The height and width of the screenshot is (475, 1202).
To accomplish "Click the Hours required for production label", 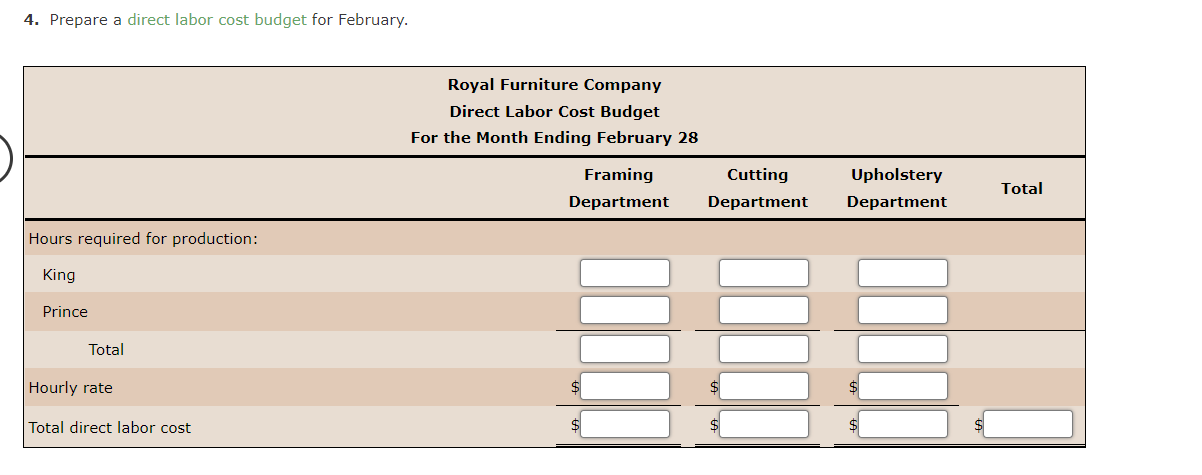I will 143,238.
